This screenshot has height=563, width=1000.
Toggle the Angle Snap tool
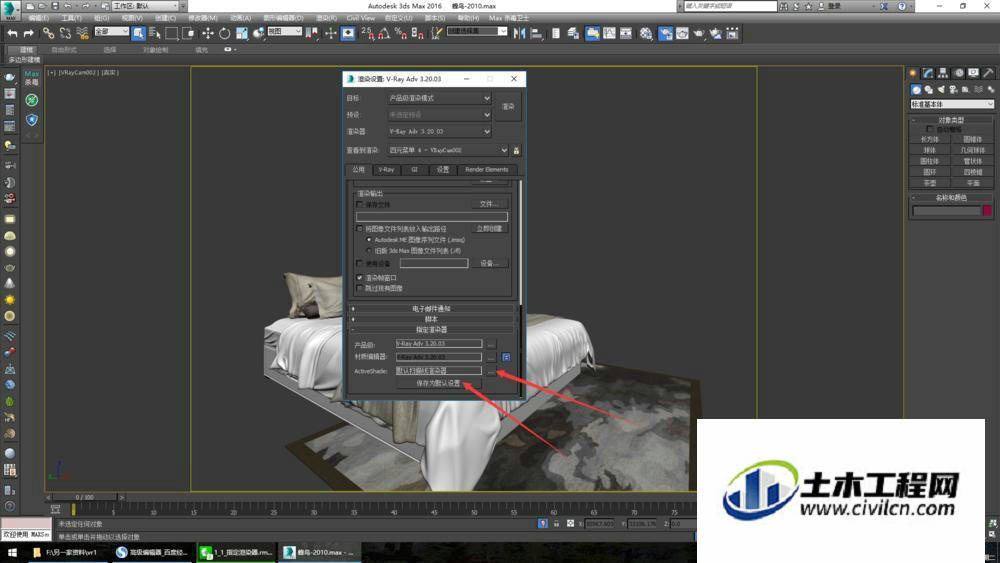click(384, 33)
